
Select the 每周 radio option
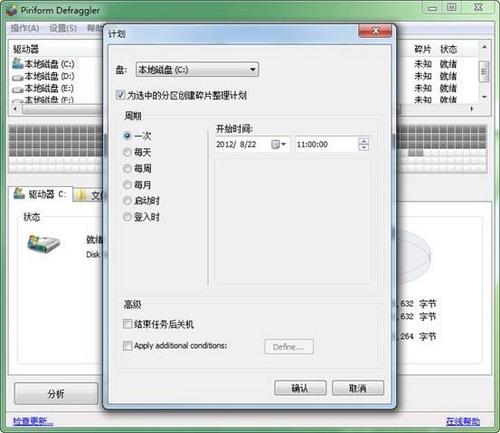pos(127,168)
